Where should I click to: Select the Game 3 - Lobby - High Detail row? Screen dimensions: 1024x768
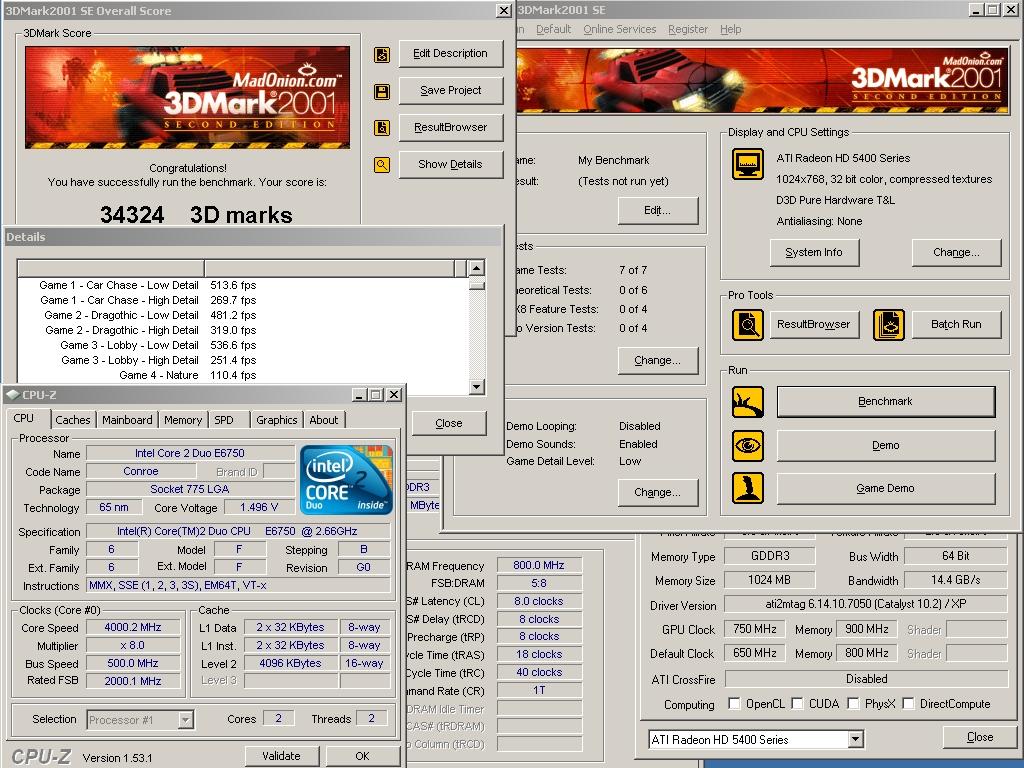(x=242, y=360)
